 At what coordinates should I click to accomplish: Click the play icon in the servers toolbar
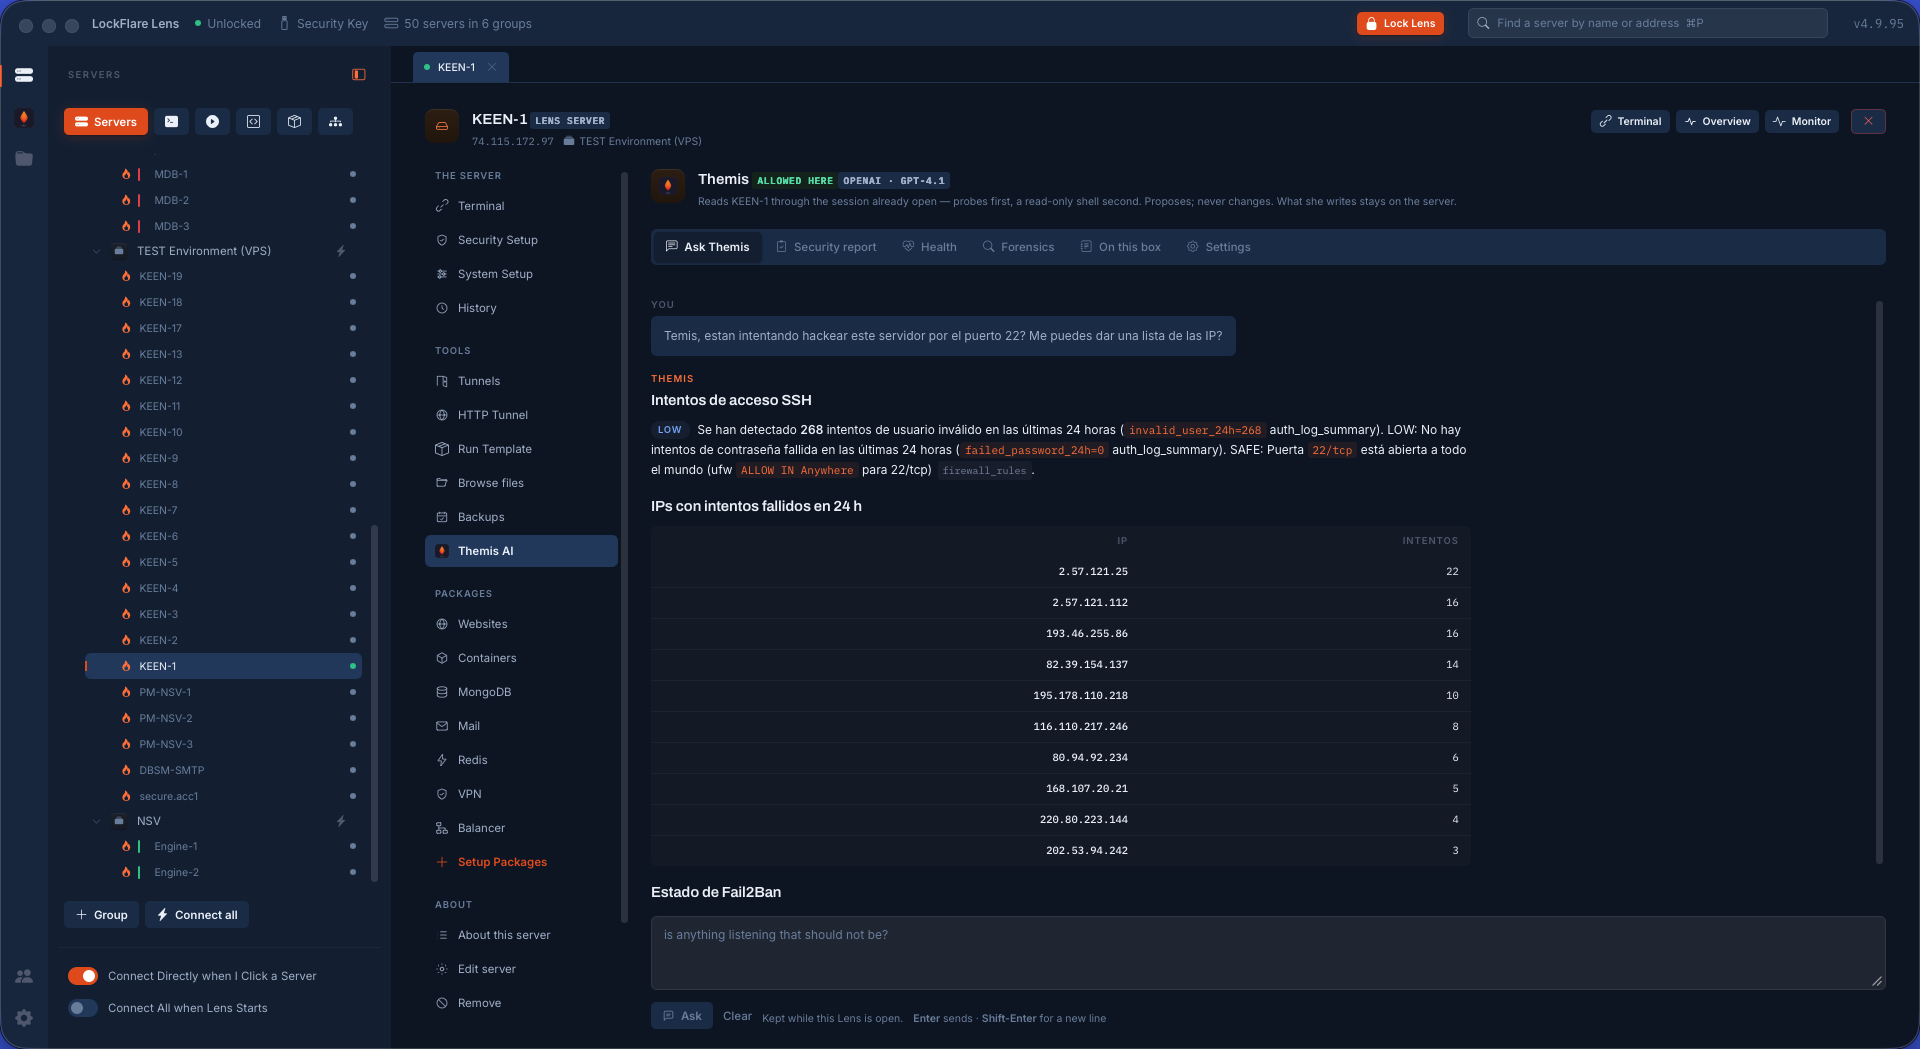click(x=213, y=122)
